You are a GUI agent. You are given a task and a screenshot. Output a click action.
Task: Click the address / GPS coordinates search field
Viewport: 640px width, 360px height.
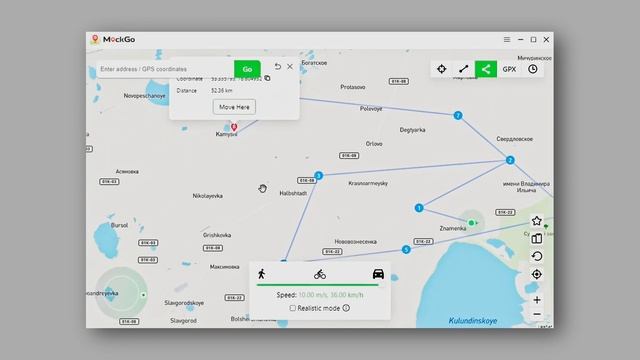[x=165, y=69]
